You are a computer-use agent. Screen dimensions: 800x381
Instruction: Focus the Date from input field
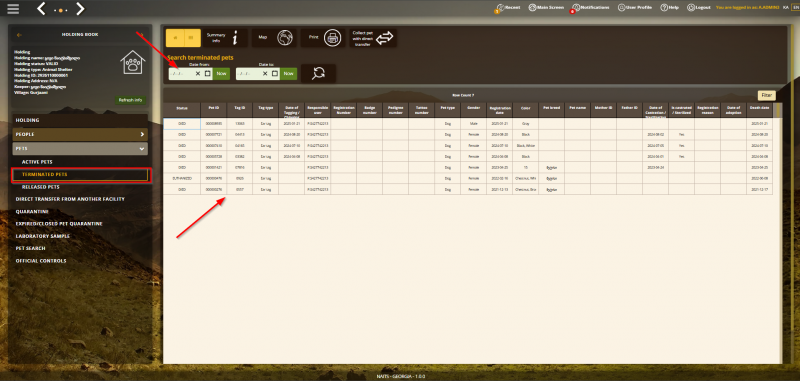pos(182,73)
